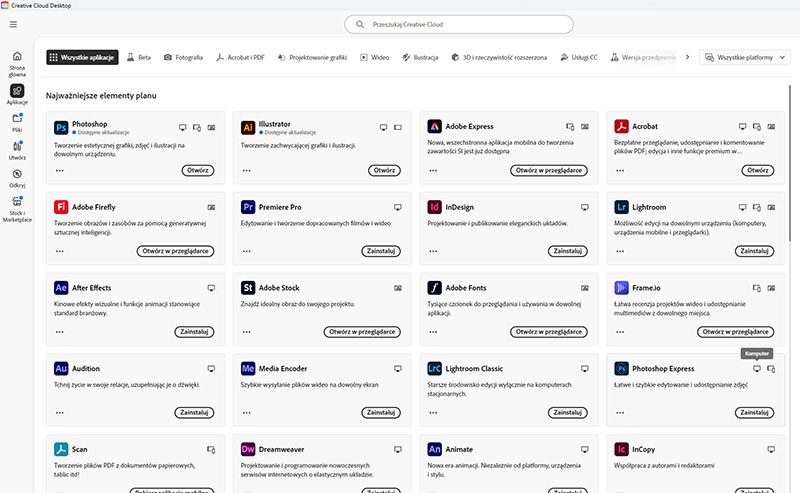The image size is (800, 493).
Task: Click the InCopy app icon
Action: click(x=621, y=449)
